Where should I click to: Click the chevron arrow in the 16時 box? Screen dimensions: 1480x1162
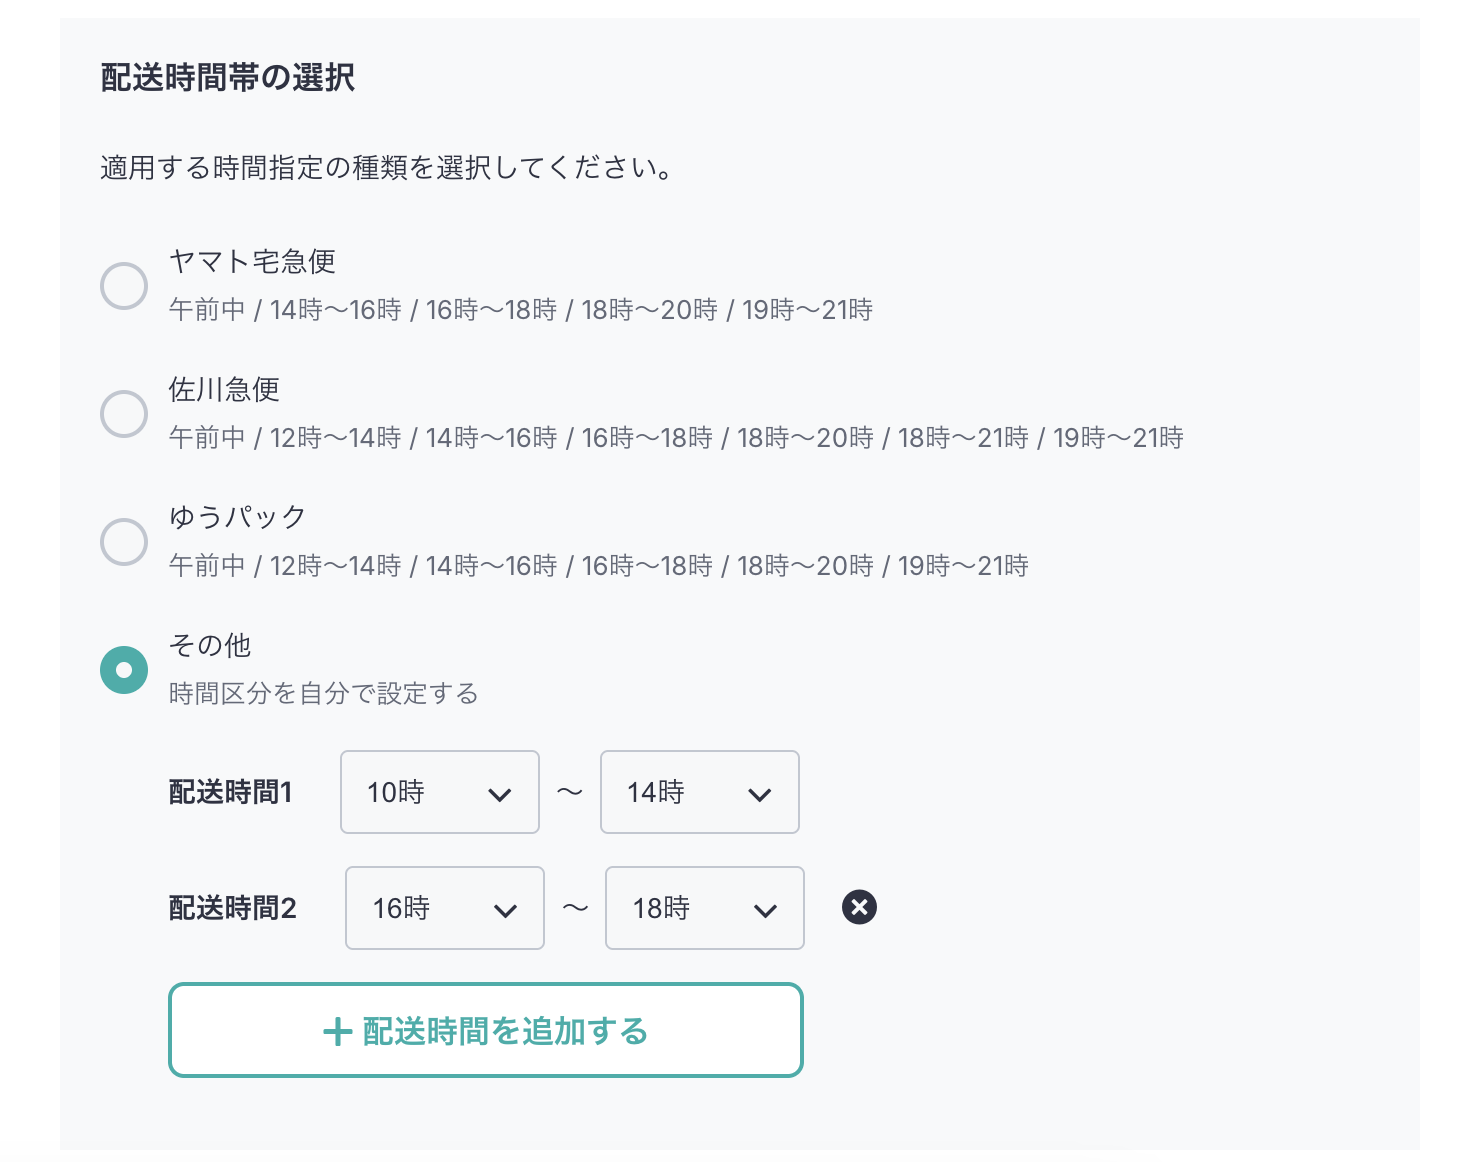(x=506, y=911)
